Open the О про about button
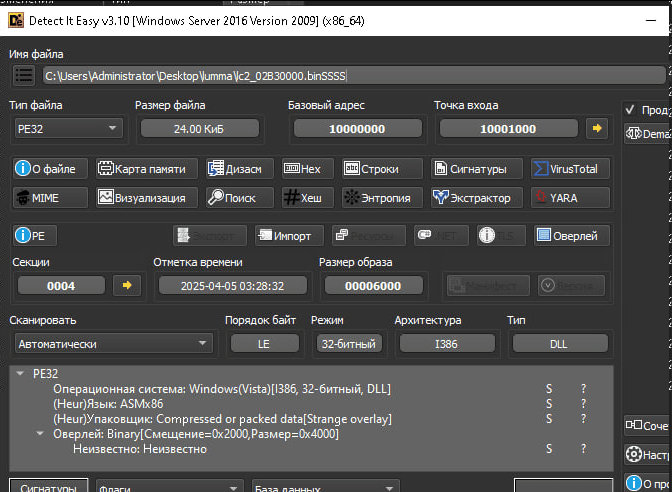Viewport: 672px width, 492px height. pyautogui.click(x=647, y=483)
